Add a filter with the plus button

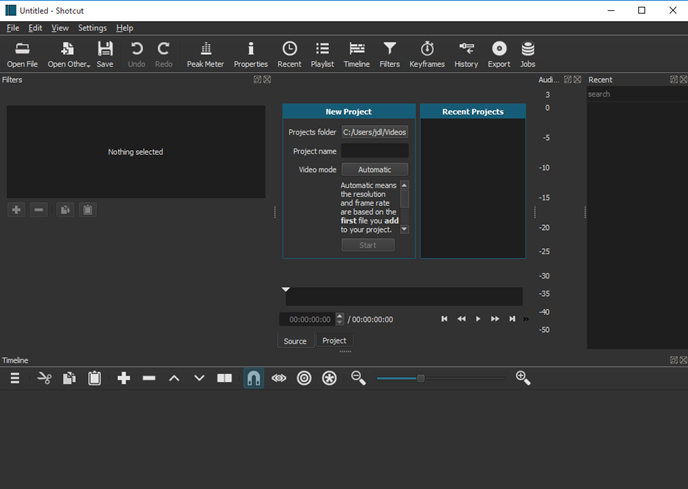coord(16,210)
